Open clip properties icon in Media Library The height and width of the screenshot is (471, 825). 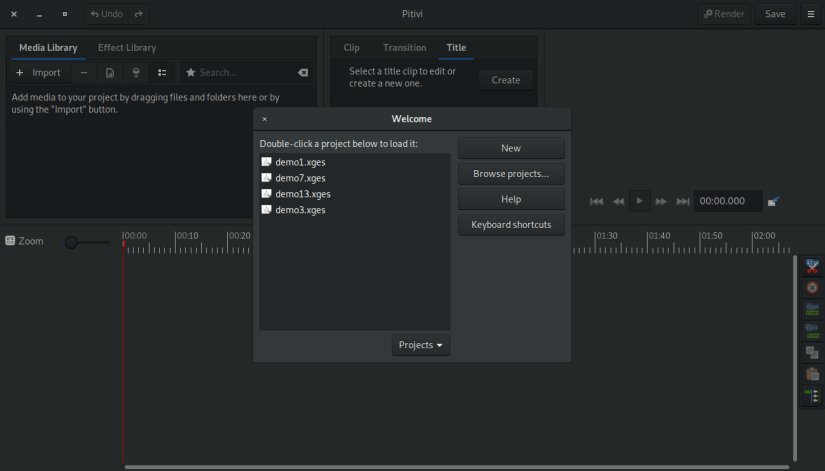pos(109,73)
